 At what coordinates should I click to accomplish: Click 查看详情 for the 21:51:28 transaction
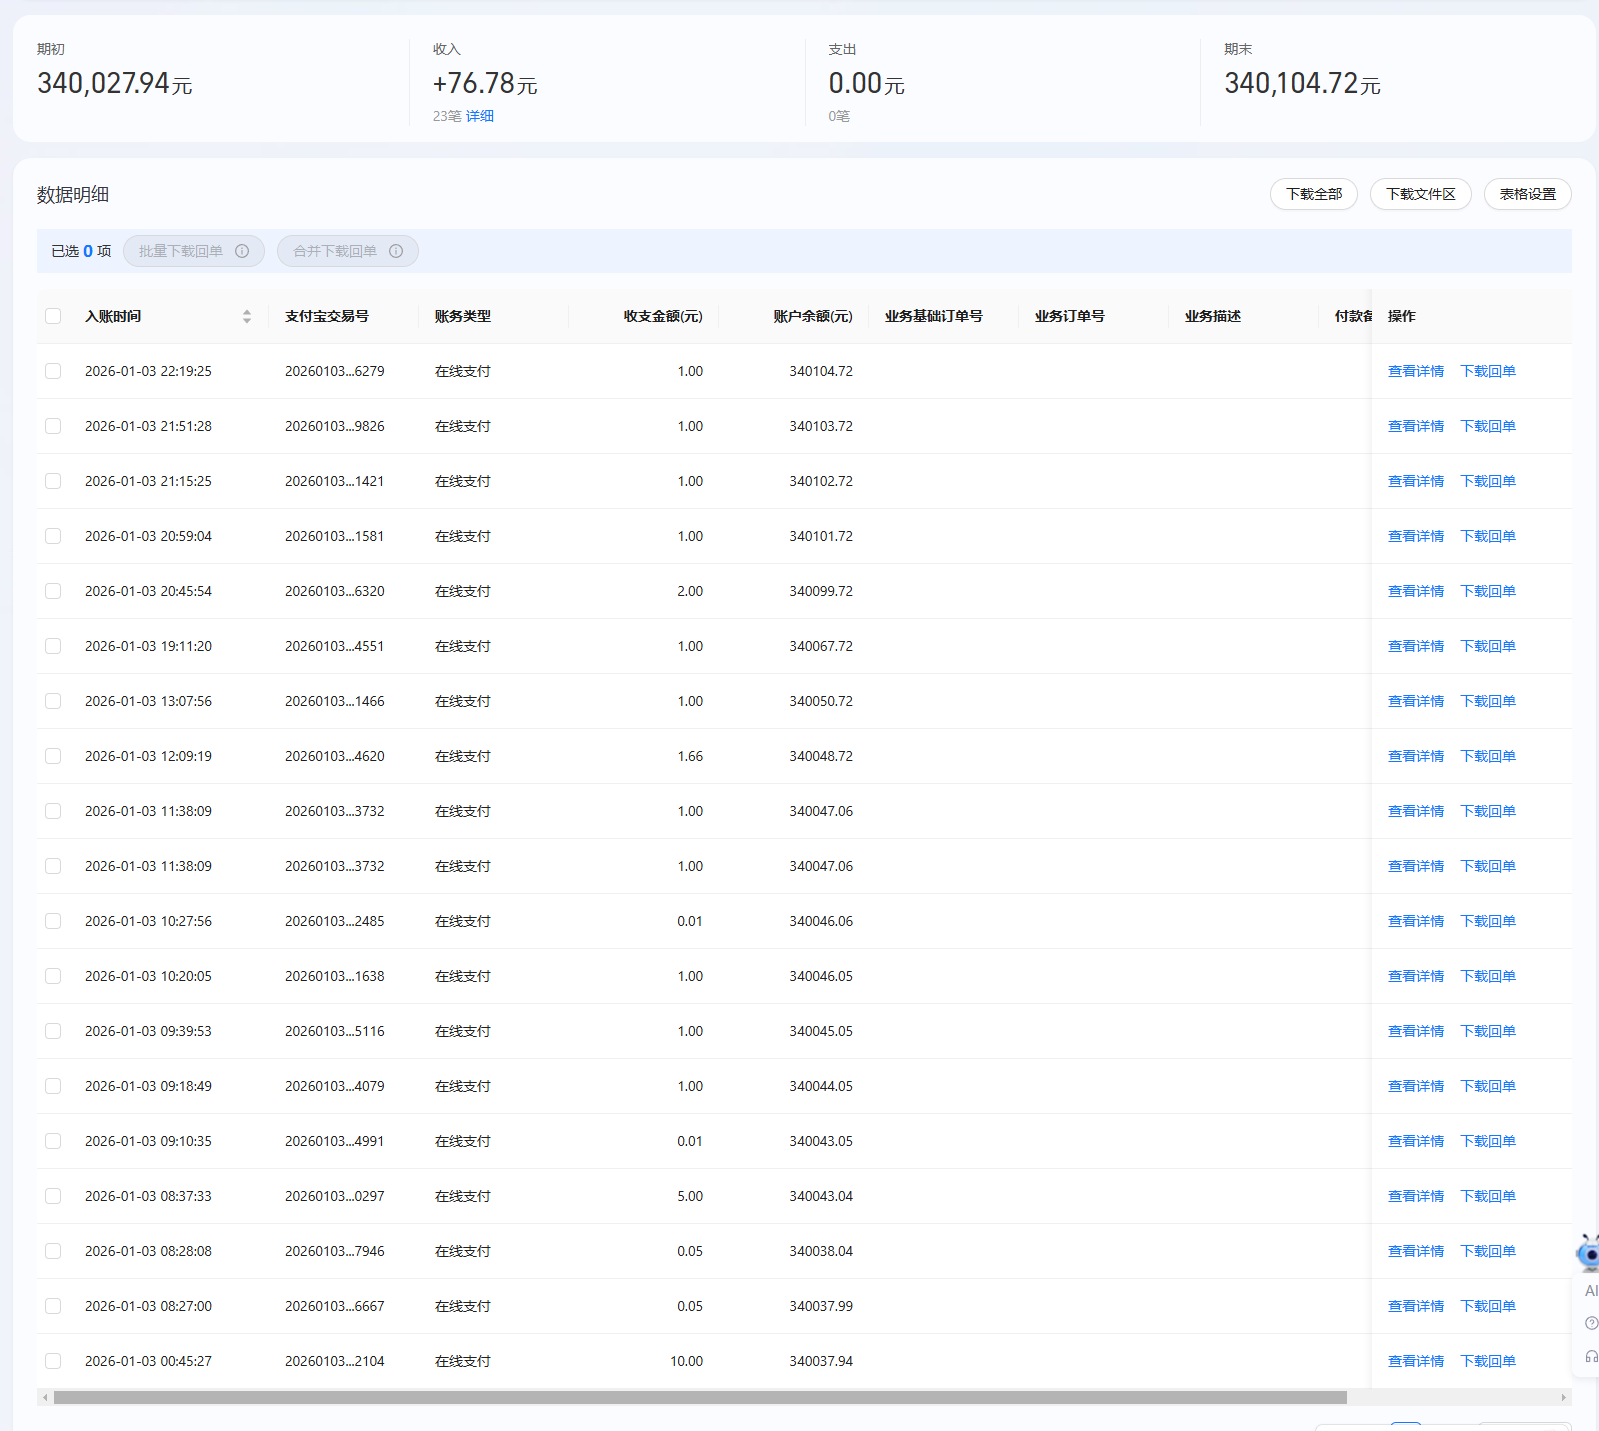tap(1415, 426)
